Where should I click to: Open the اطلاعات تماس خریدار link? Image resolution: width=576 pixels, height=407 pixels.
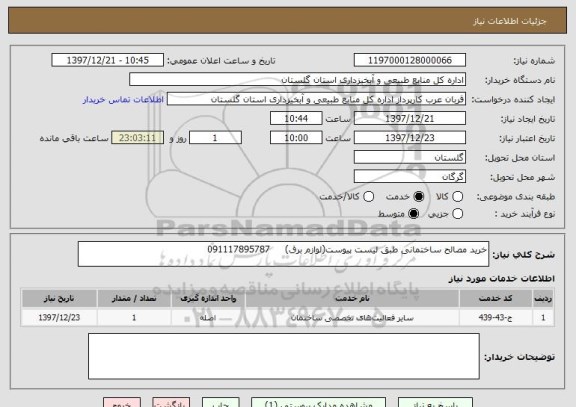(x=123, y=100)
